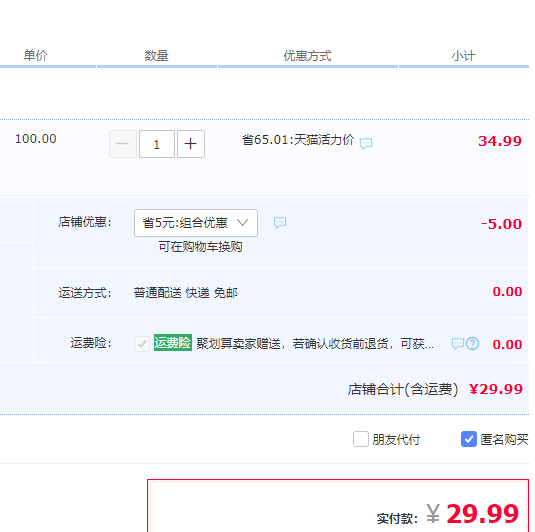Uncheck the 匿名购买 checkbox
The width and height of the screenshot is (535, 532).
469,439
